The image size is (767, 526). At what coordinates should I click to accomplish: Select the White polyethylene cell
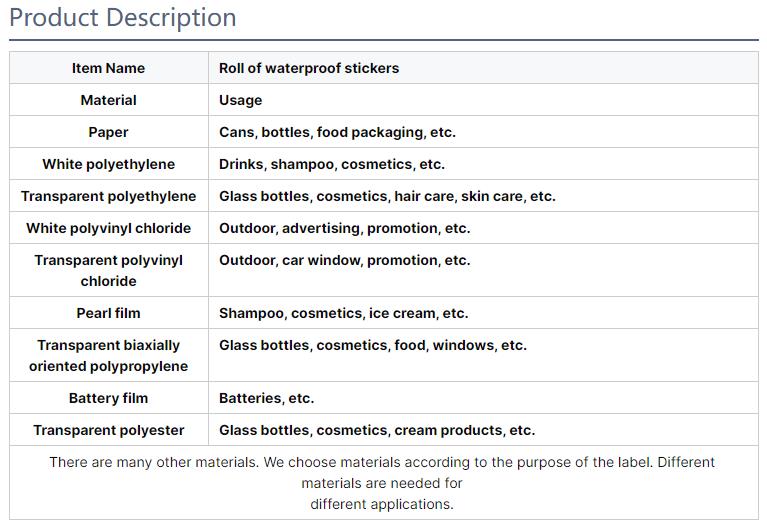pos(108,164)
